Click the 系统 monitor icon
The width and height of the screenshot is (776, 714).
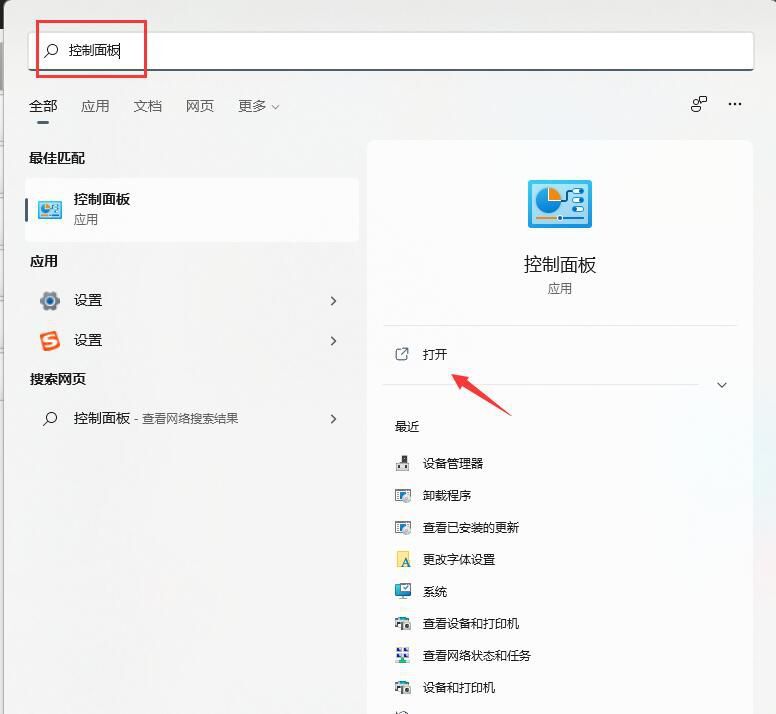pyautogui.click(x=403, y=591)
